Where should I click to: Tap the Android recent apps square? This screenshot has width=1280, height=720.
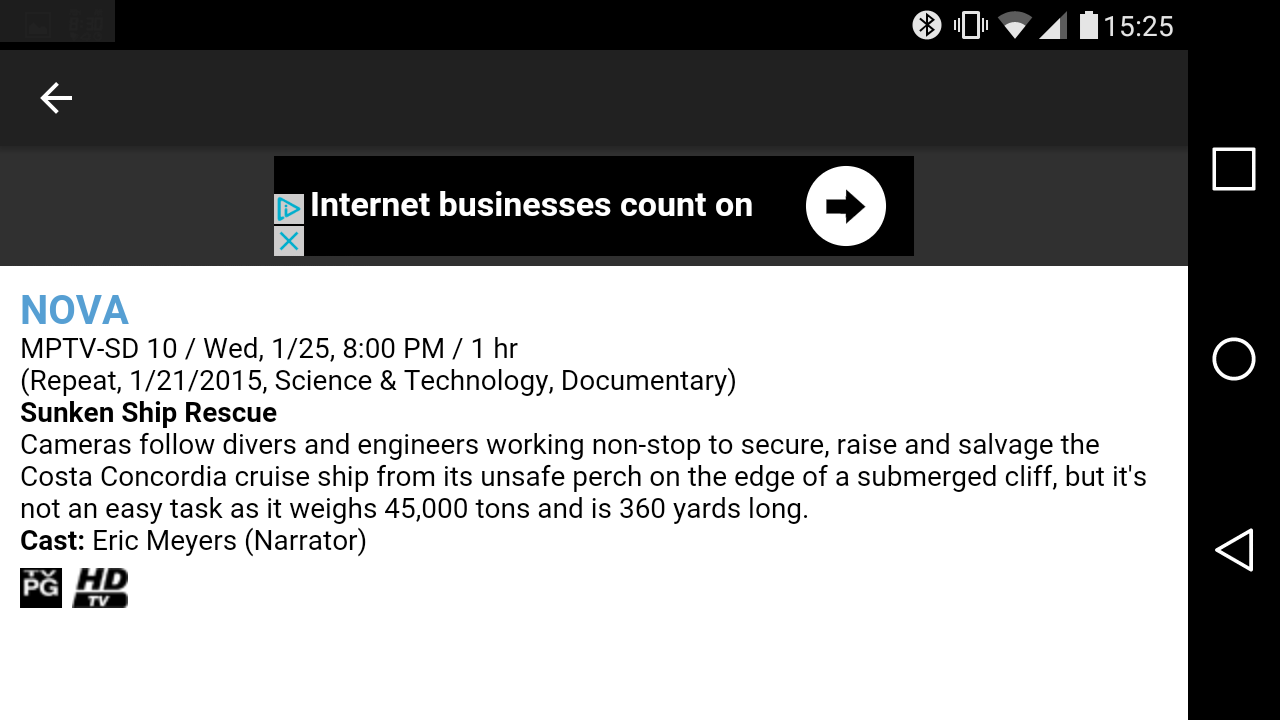click(x=1233, y=169)
